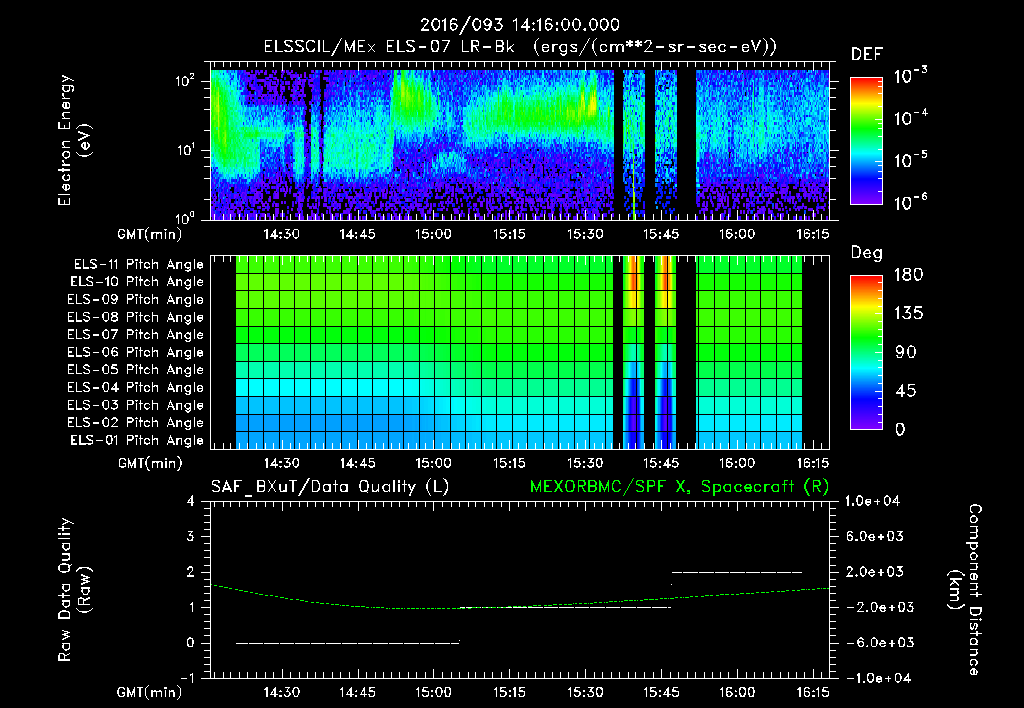The width and height of the screenshot is (1024, 708).
Task: Select the ELS-05 Pitch Angle label
Action: [136, 370]
